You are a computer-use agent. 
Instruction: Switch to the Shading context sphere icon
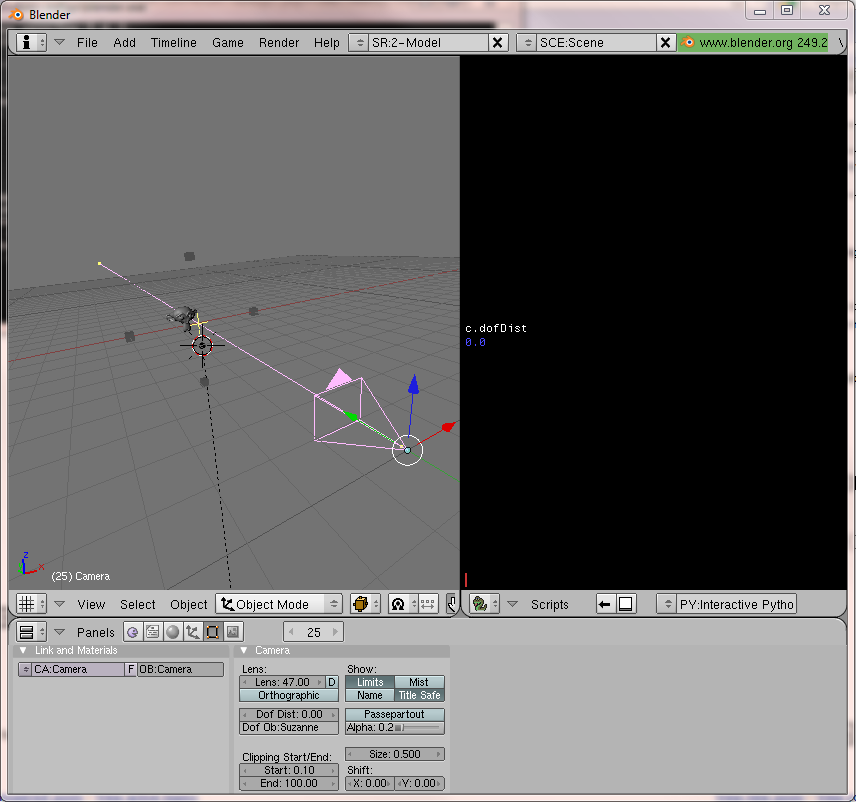pos(173,632)
